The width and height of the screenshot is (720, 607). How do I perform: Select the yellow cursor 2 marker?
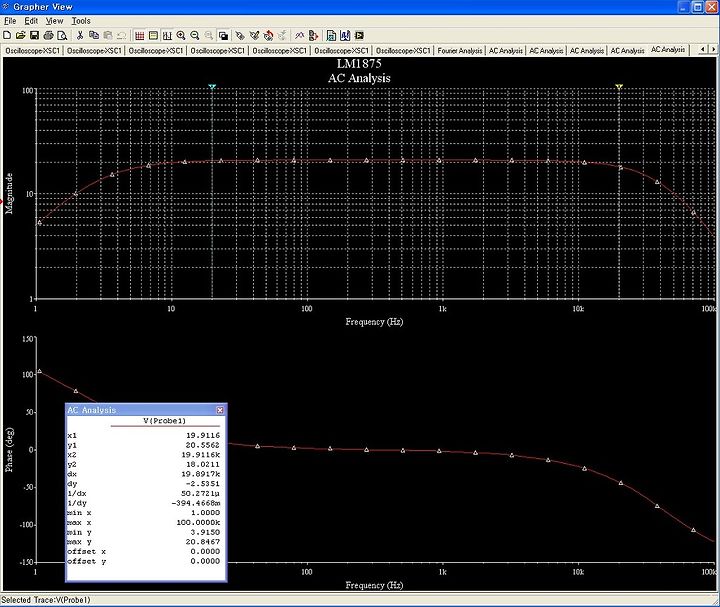point(619,86)
